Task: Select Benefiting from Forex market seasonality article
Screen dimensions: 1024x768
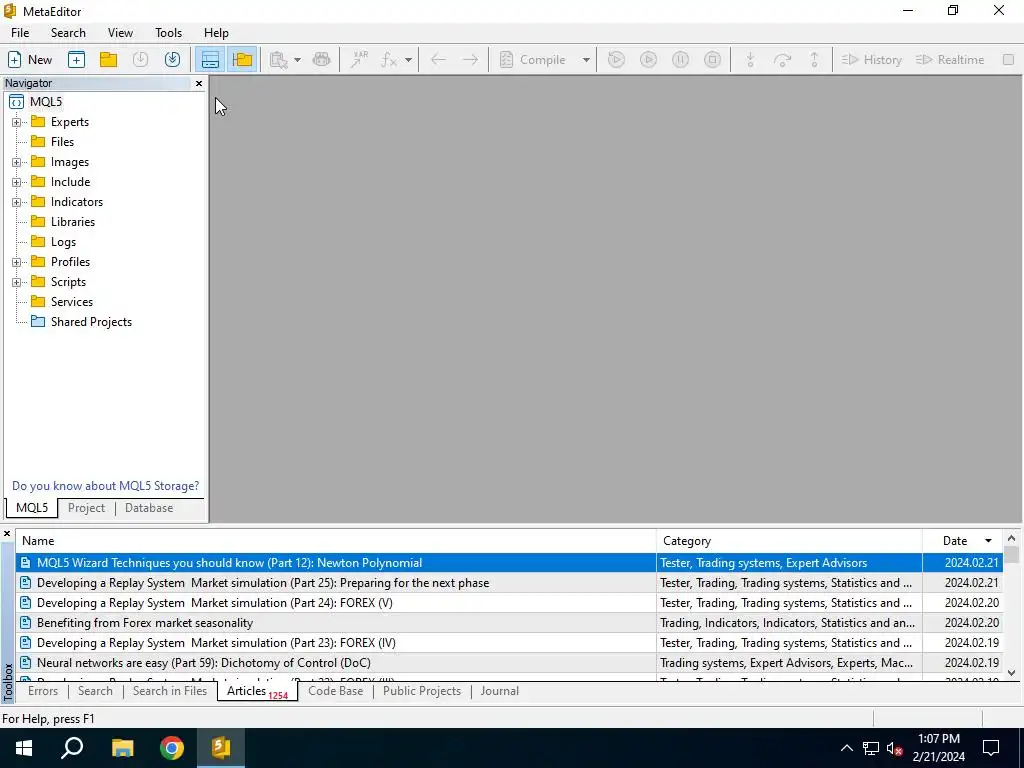Action: pyautogui.click(x=509, y=623)
